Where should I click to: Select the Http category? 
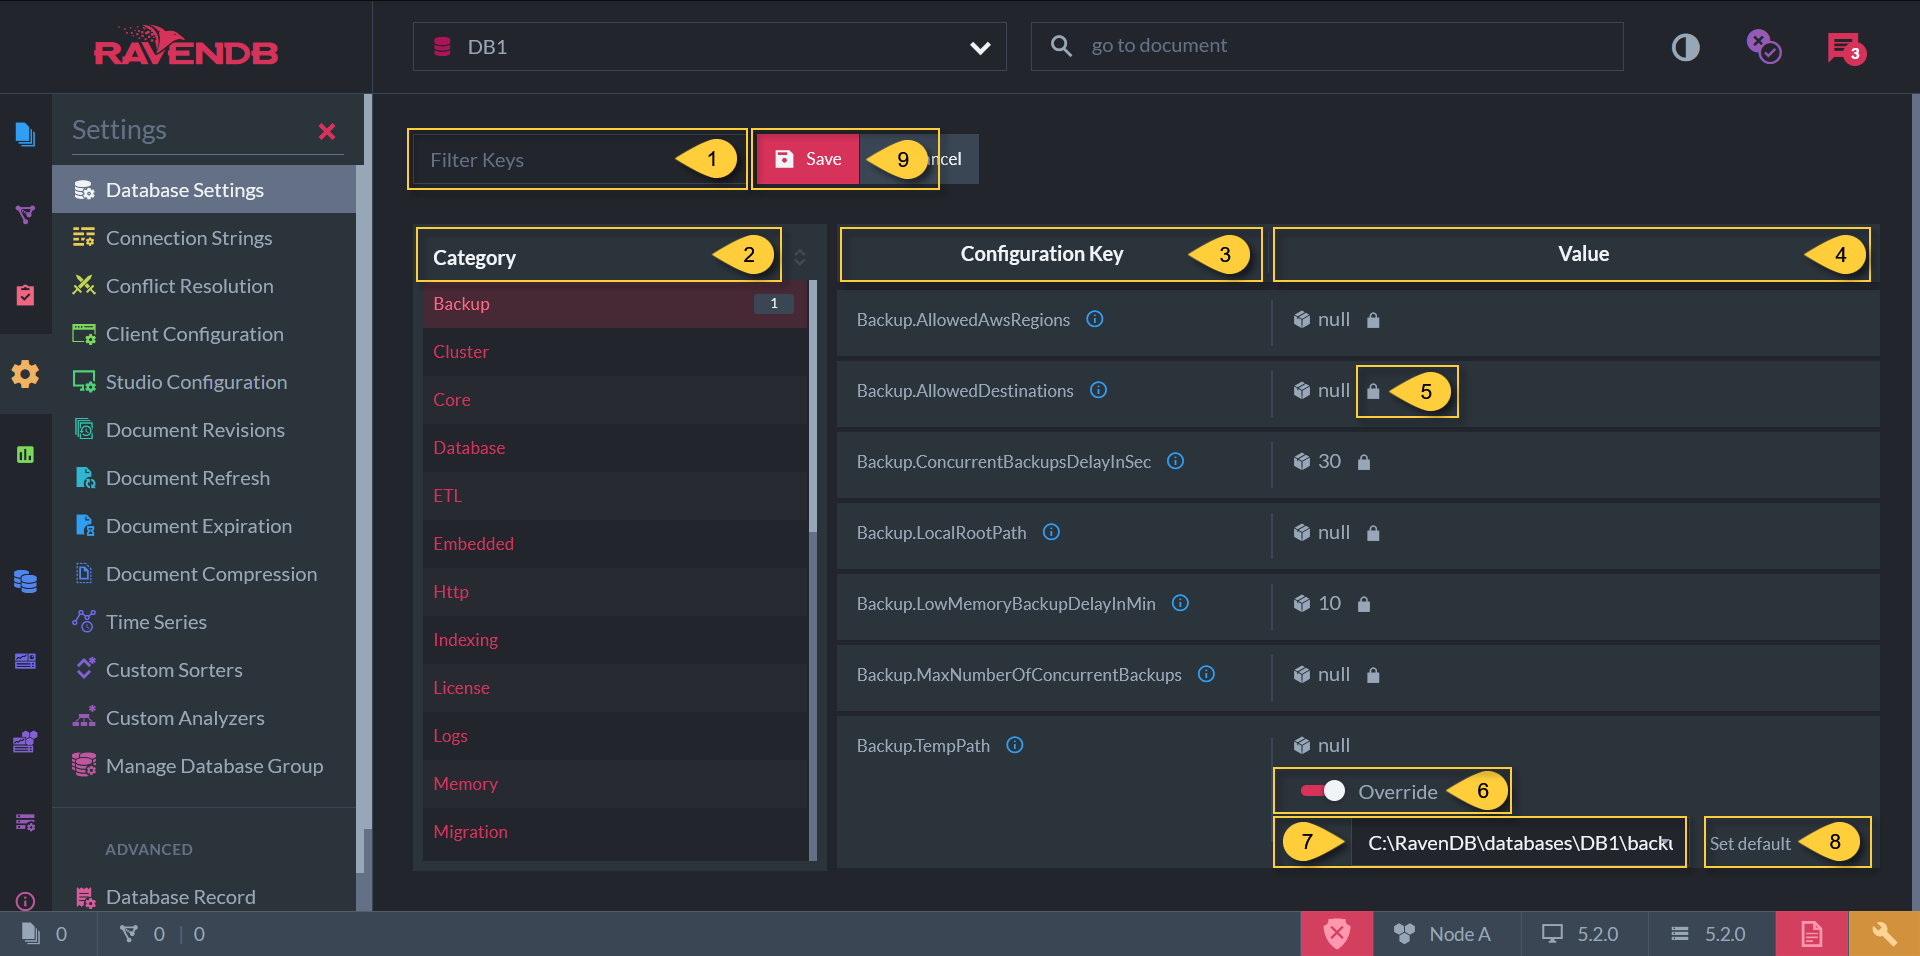[614, 592]
